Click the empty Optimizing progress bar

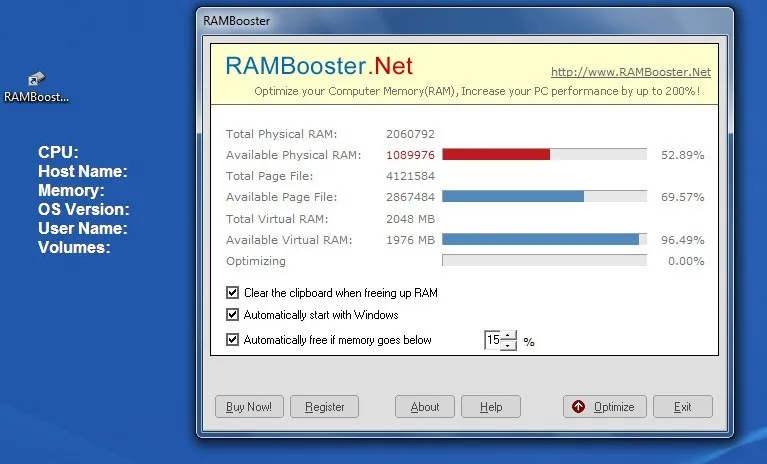click(x=544, y=260)
